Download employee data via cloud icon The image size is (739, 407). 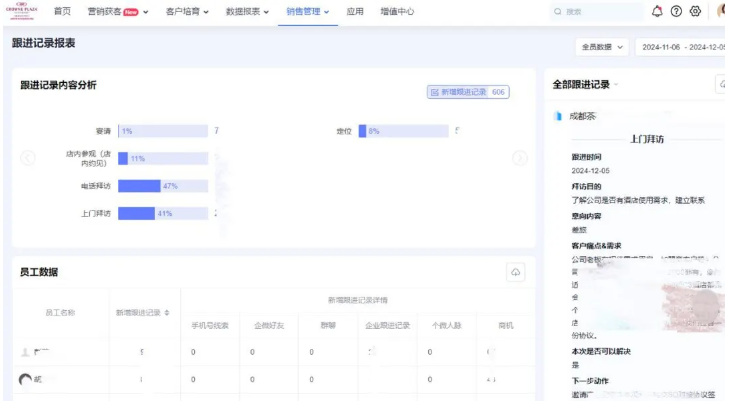[516, 272]
